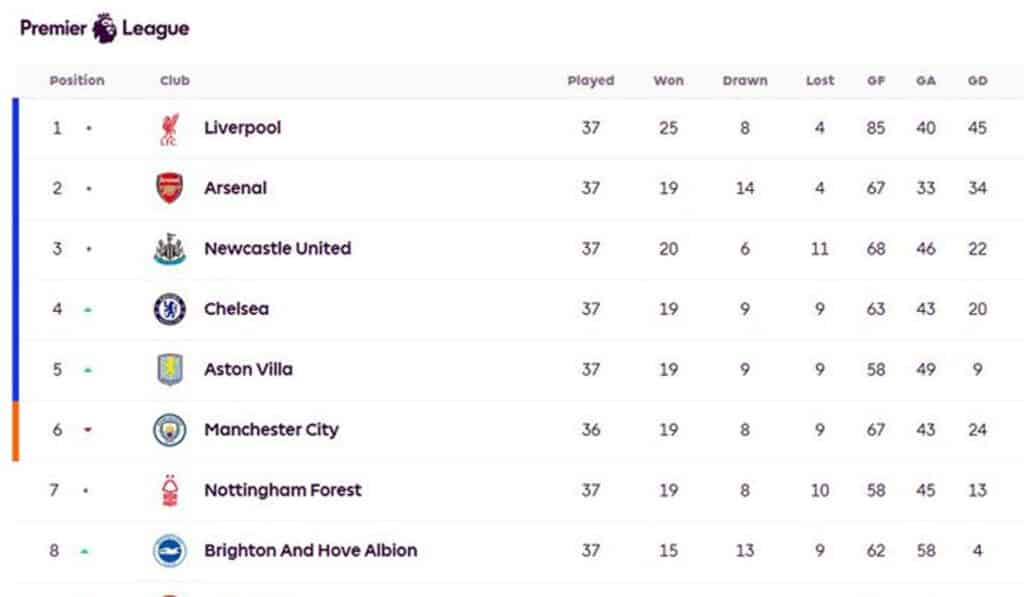Screen dimensions: 1024x597
Task: Click Manchester City's red down-arrow indicator
Action: [x=88, y=430]
